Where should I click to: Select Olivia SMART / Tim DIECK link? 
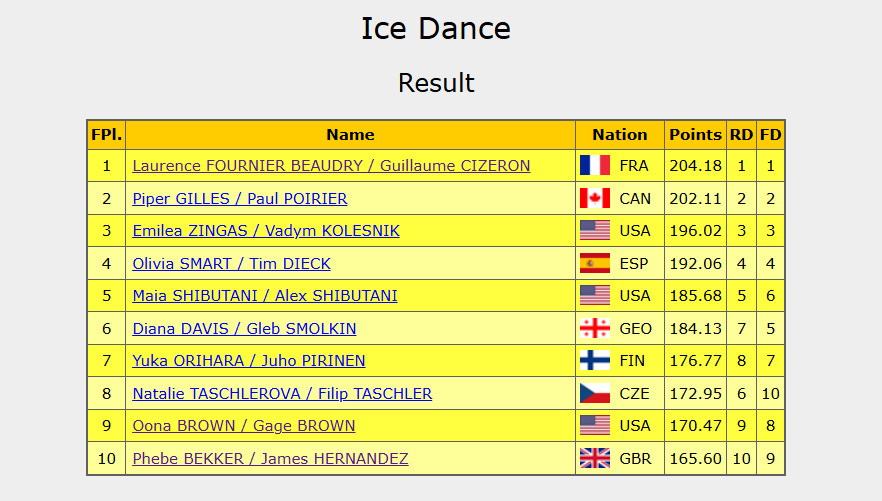coord(231,264)
